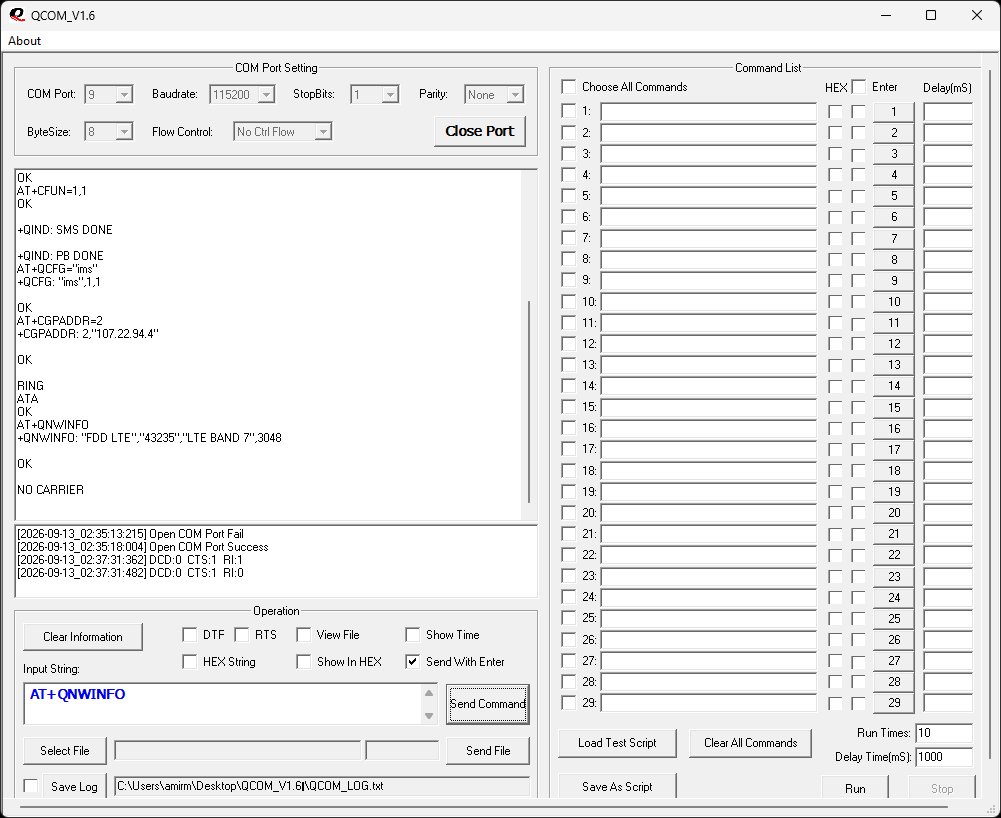Click the Select File button
The image size is (1001, 818).
(65, 751)
